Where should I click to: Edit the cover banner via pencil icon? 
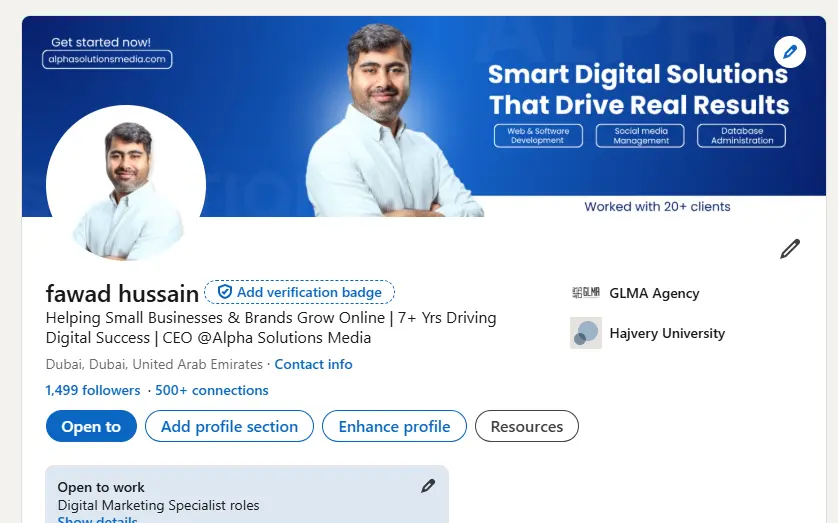pyautogui.click(x=789, y=52)
